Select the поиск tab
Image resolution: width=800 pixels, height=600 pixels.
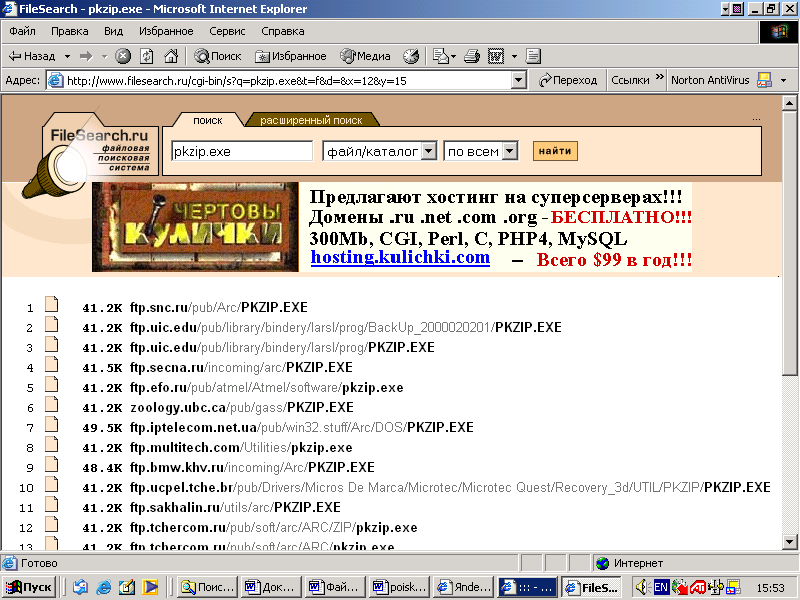pos(208,120)
